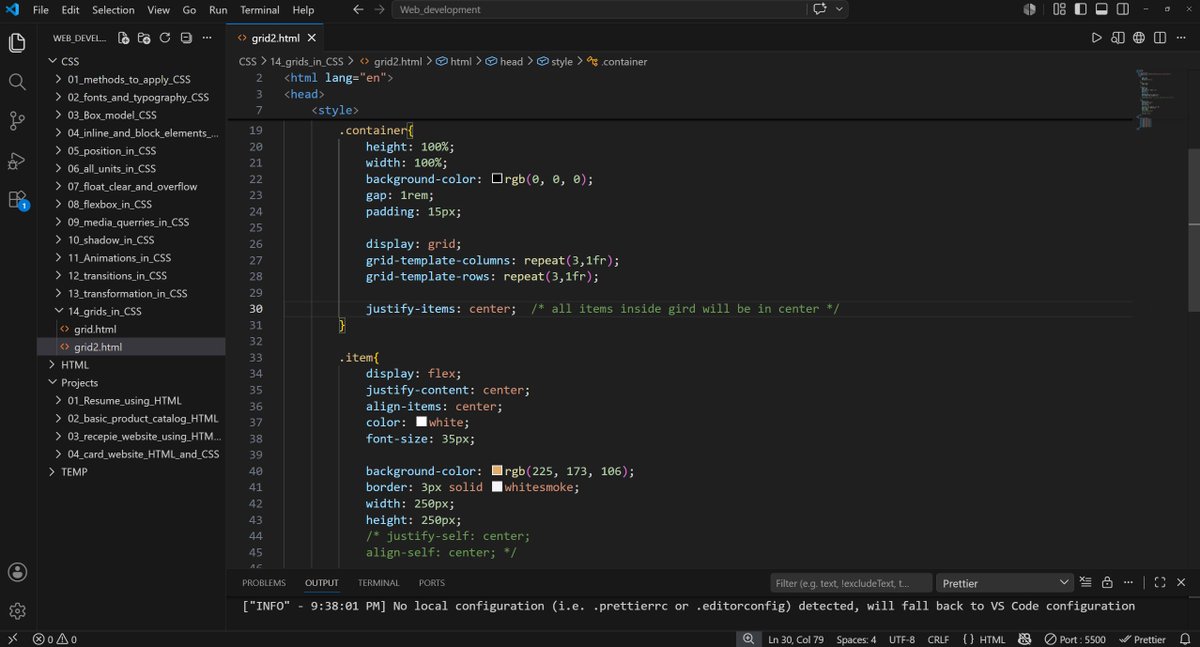Click the output Filter input field

(850, 582)
